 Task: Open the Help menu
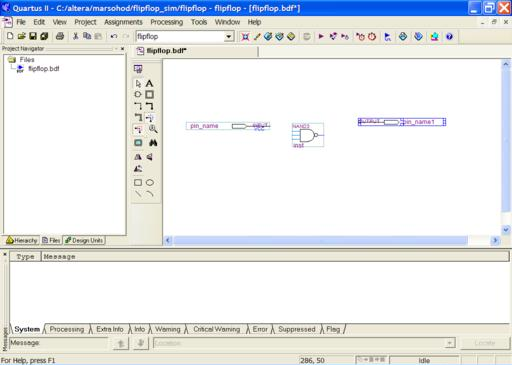tap(254, 22)
